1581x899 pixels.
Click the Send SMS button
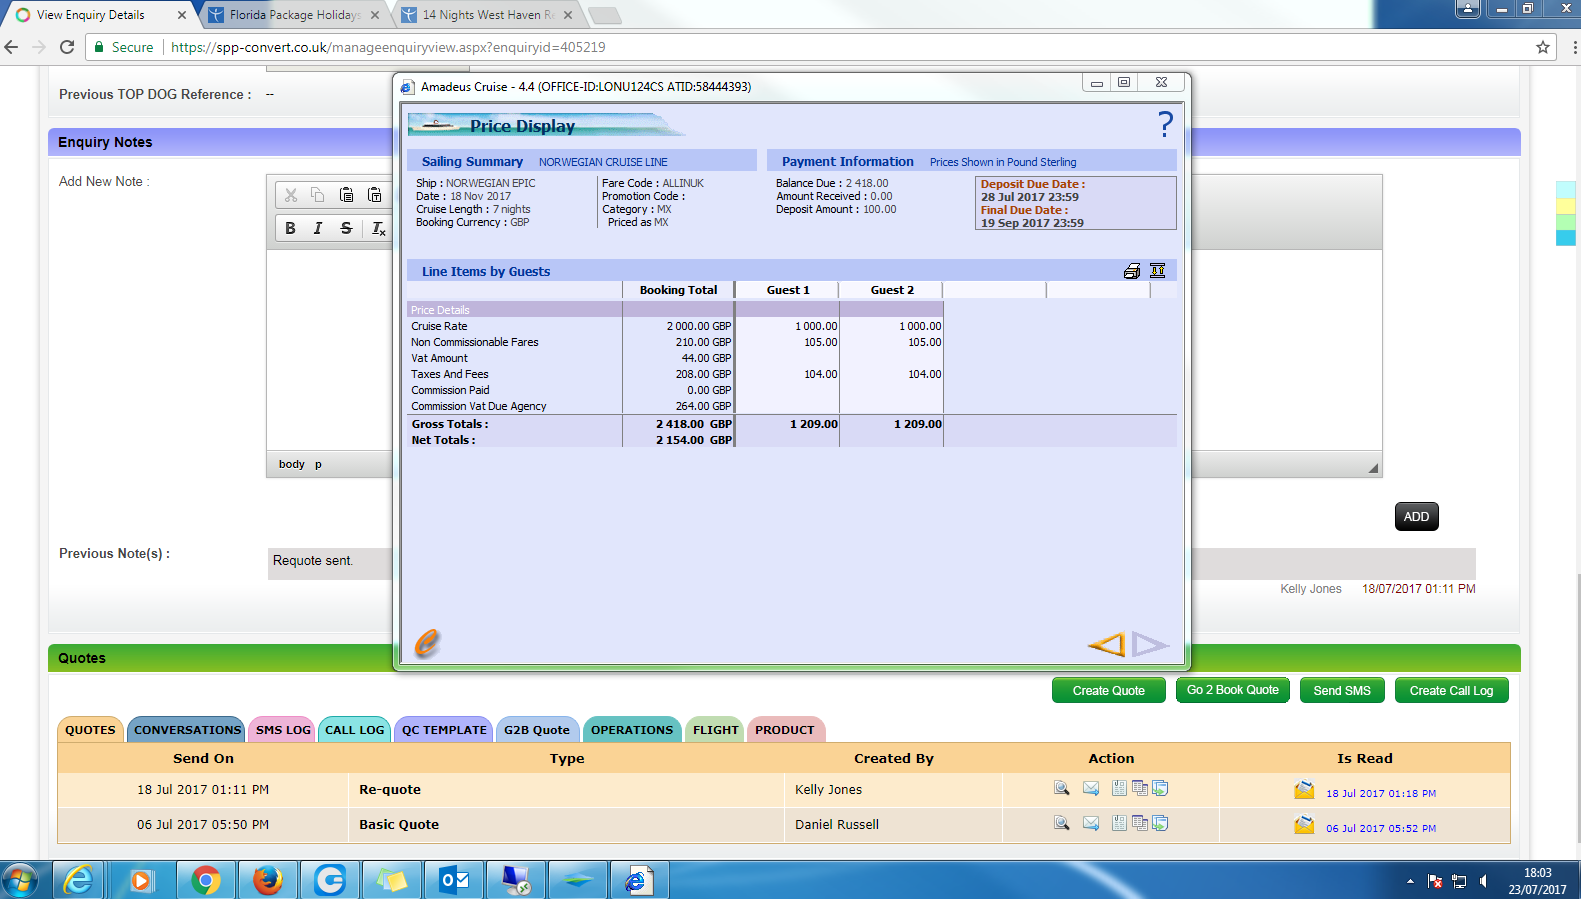[x=1342, y=690]
